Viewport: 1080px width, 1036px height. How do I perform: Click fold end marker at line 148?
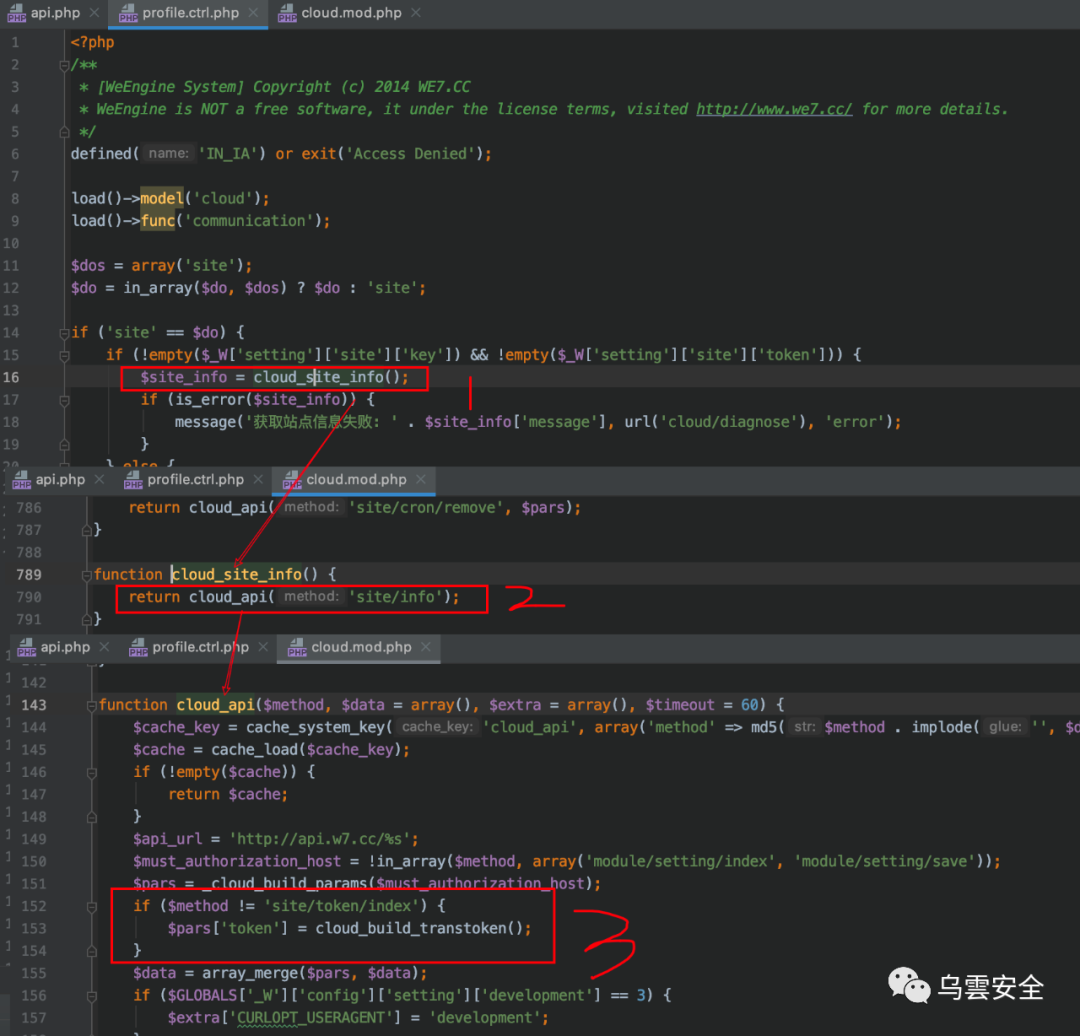pos(92,818)
